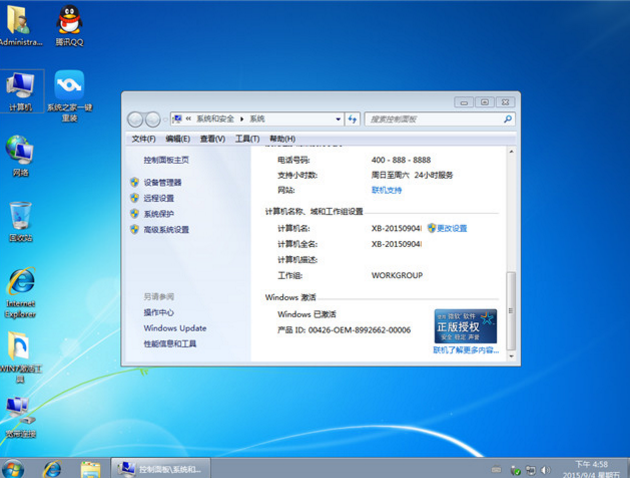Open the taskbar file explorer folder

90,469
